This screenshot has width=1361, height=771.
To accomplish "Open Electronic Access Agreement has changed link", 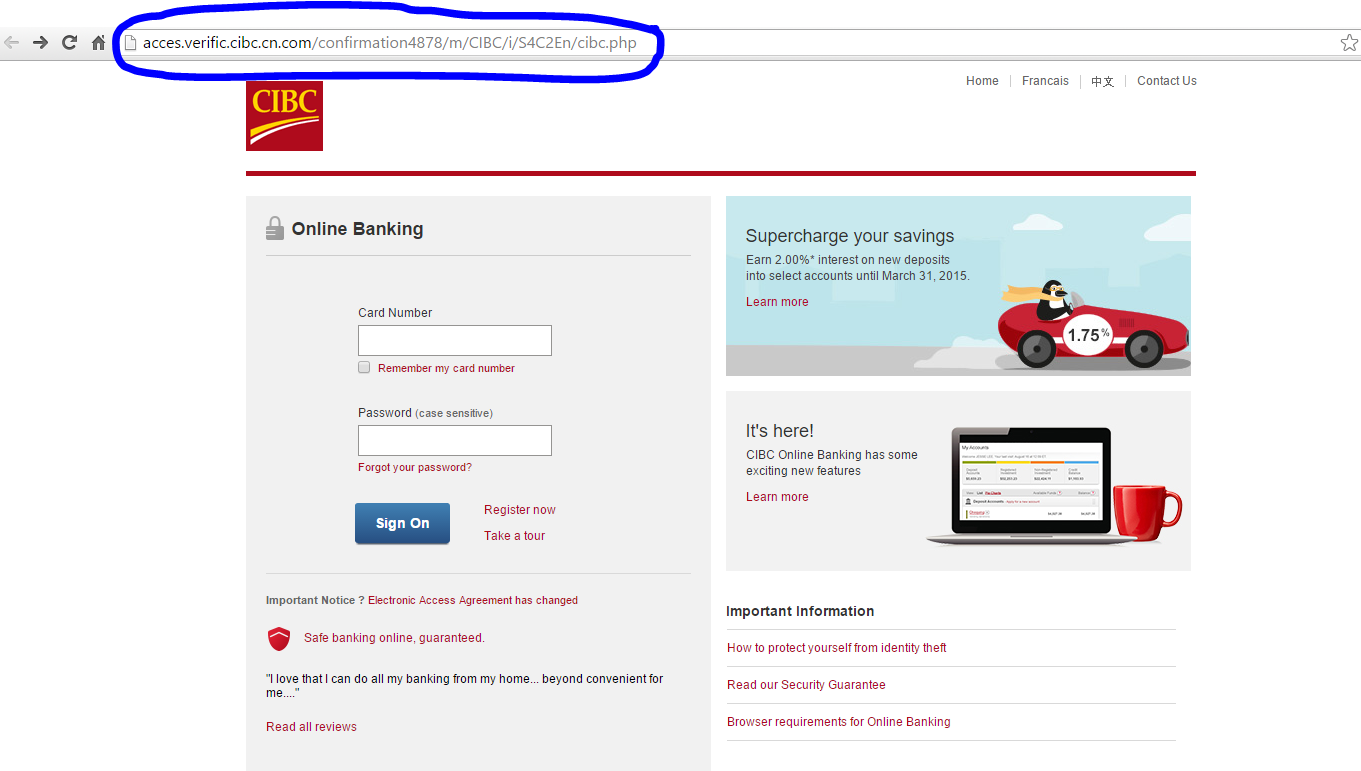I will click(x=473, y=600).
